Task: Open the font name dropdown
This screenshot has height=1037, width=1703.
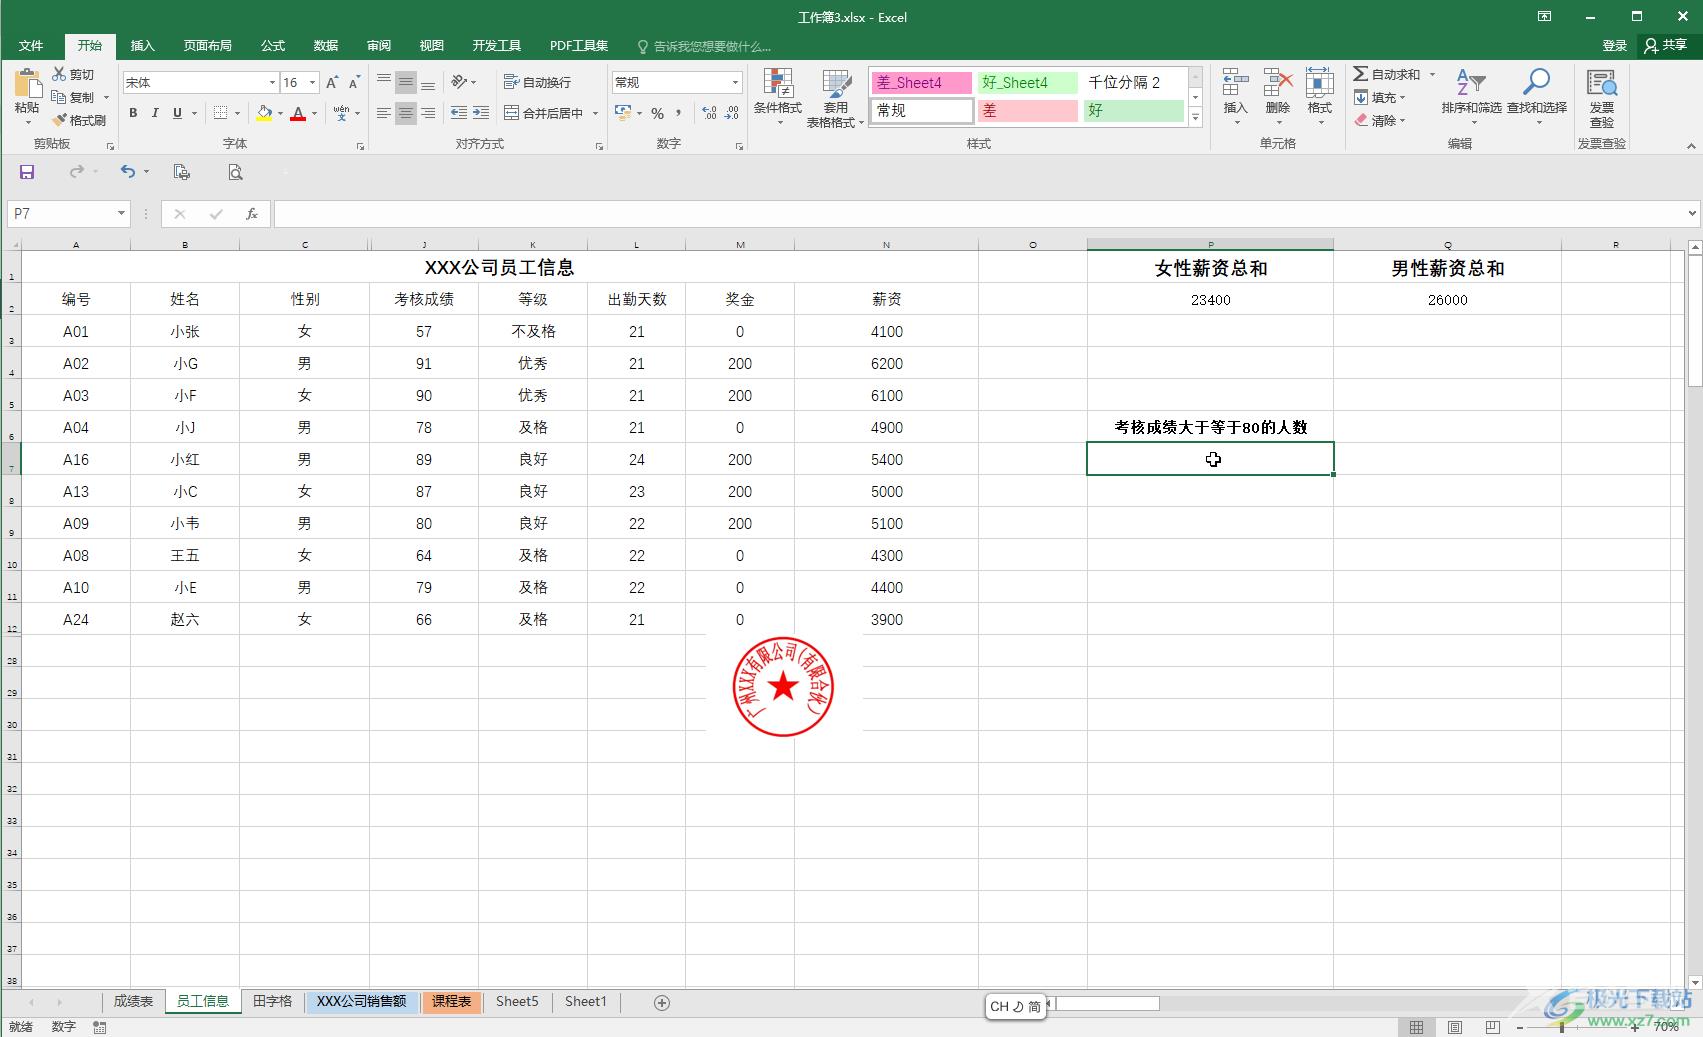Action: point(271,83)
